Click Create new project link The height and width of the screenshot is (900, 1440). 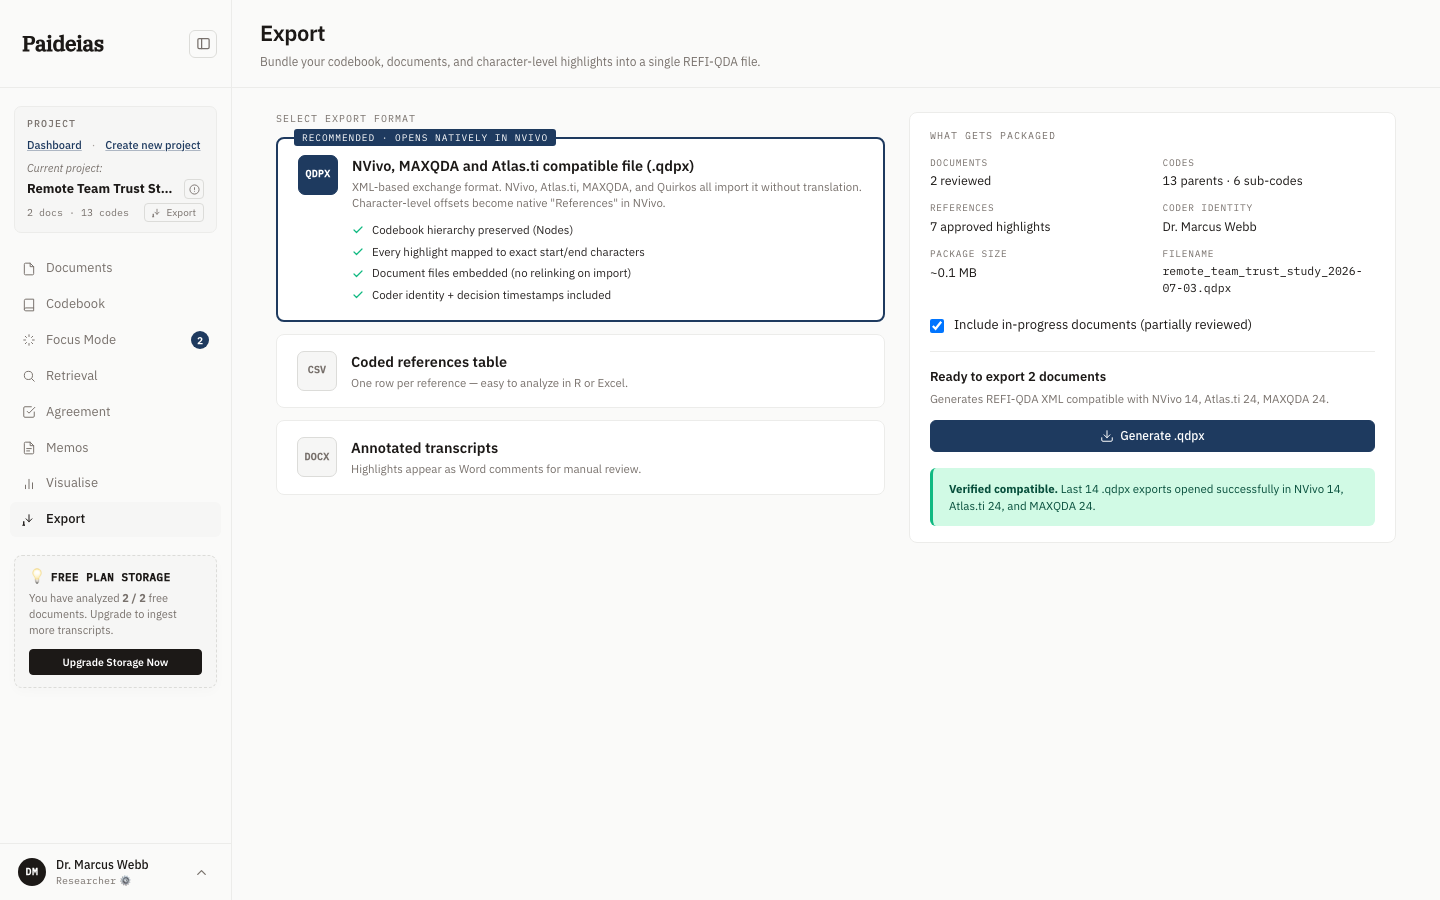[x=153, y=146]
